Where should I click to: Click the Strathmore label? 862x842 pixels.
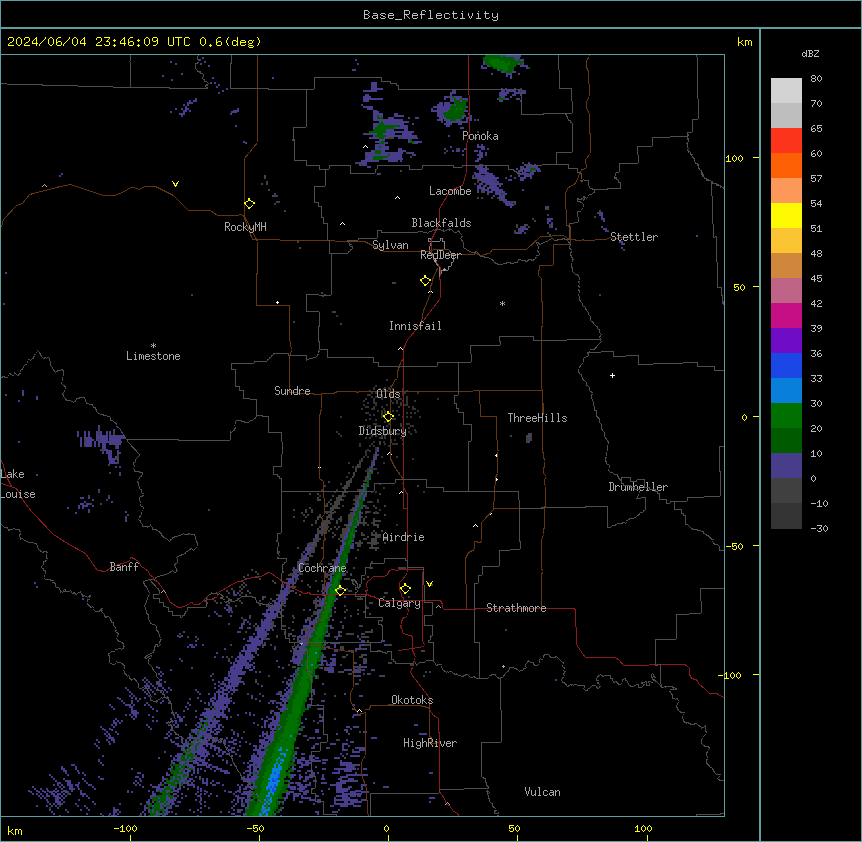pos(516,608)
